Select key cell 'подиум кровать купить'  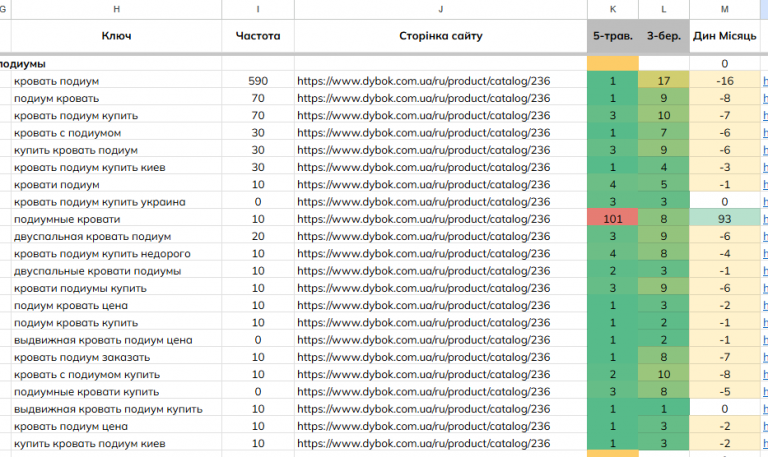[x=116, y=323]
